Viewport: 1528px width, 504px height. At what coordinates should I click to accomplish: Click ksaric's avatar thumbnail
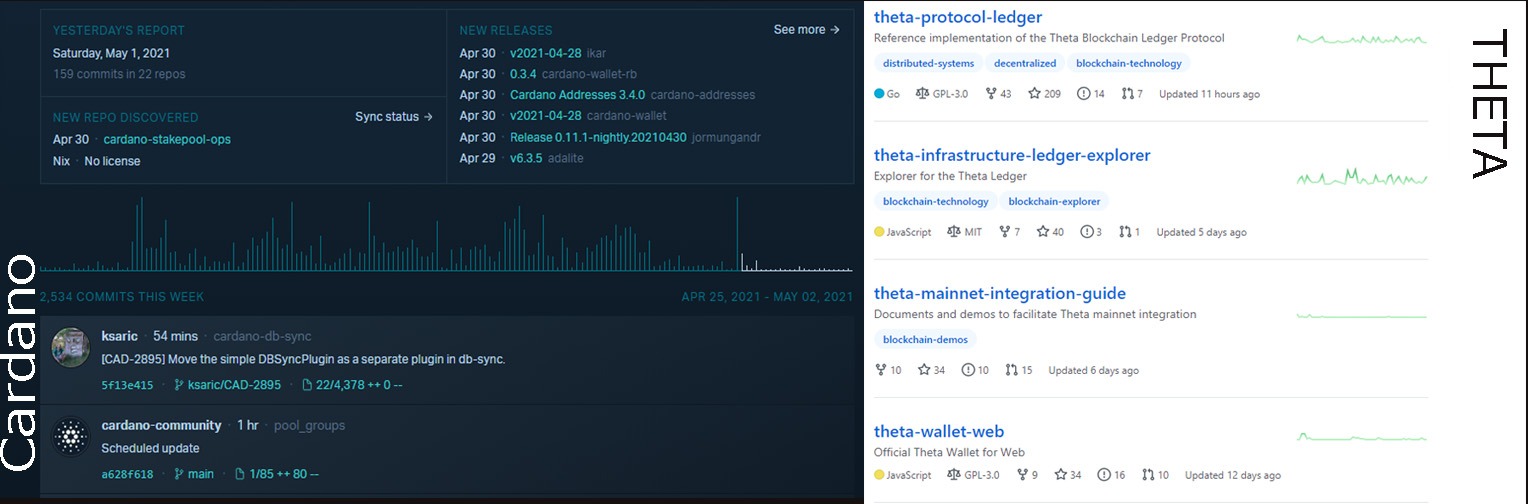pos(71,347)
